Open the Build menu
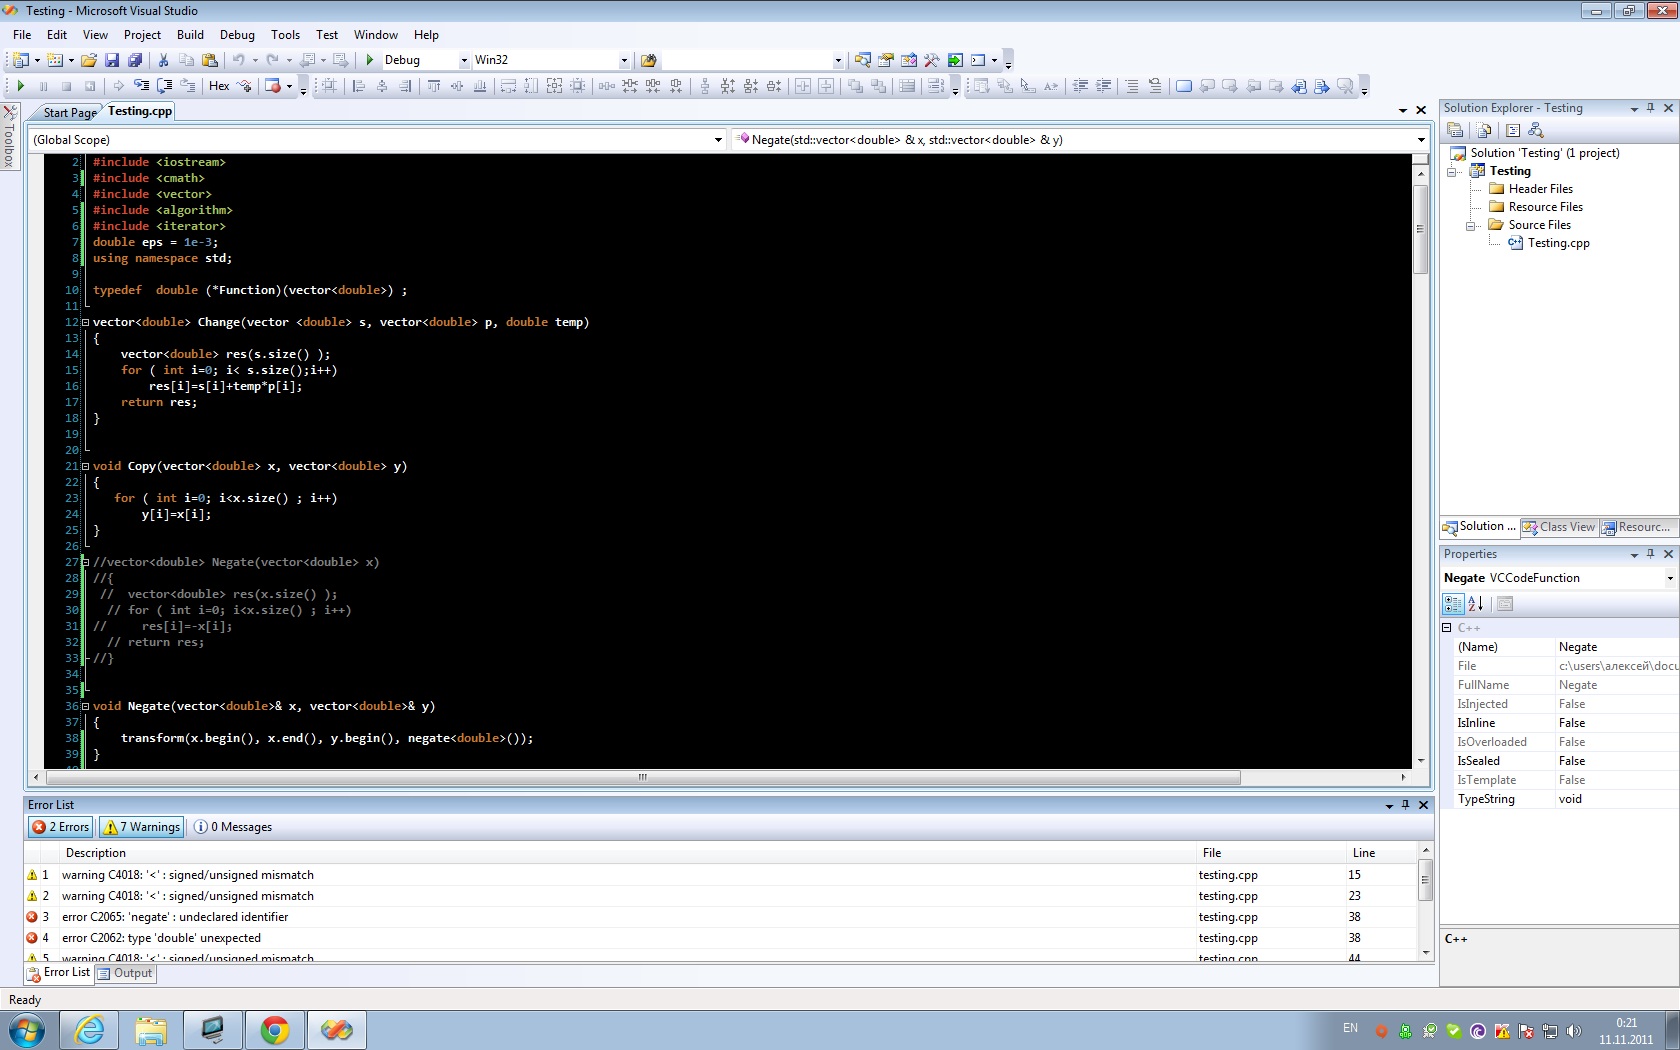This screenshot has width=1680, height=1050. (190, 35)
